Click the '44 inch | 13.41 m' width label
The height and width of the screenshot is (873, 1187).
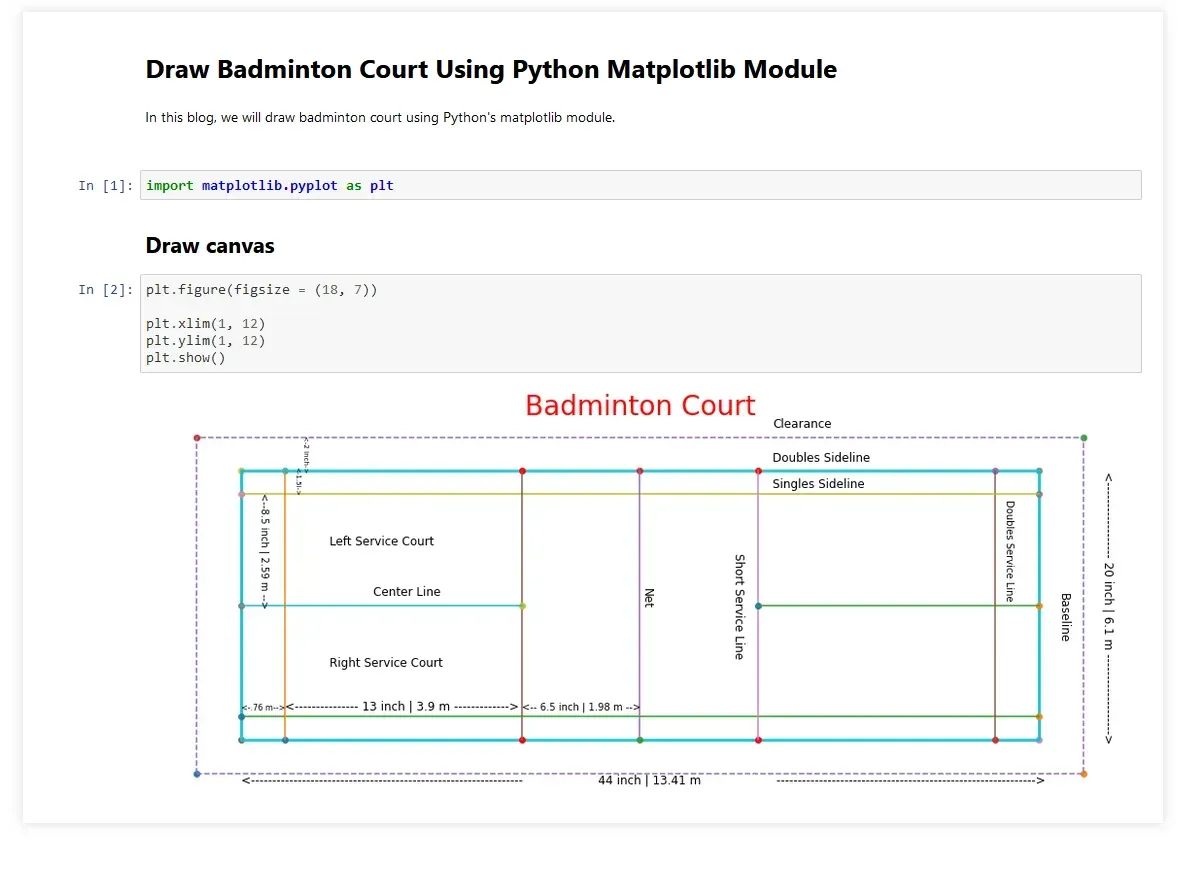[649, 780]
